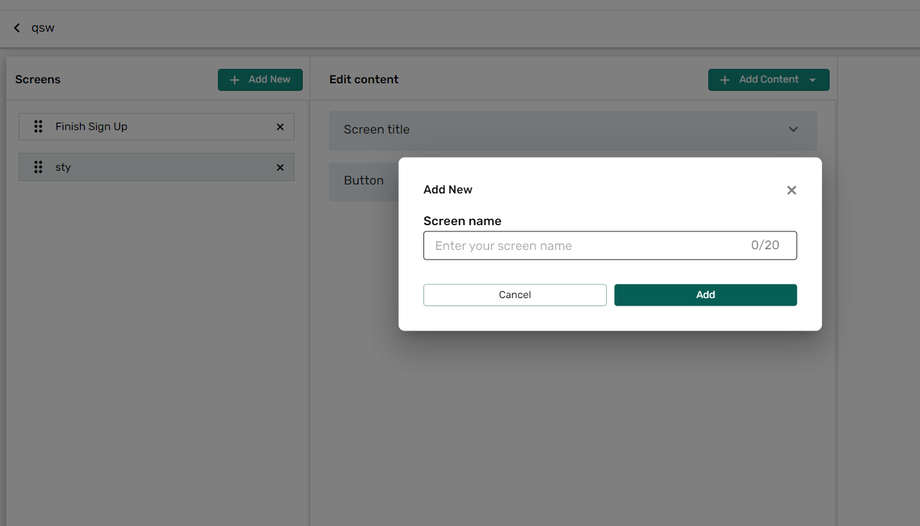Click the 0/20 character counter
920x526 pixels.
pos(765,246)
